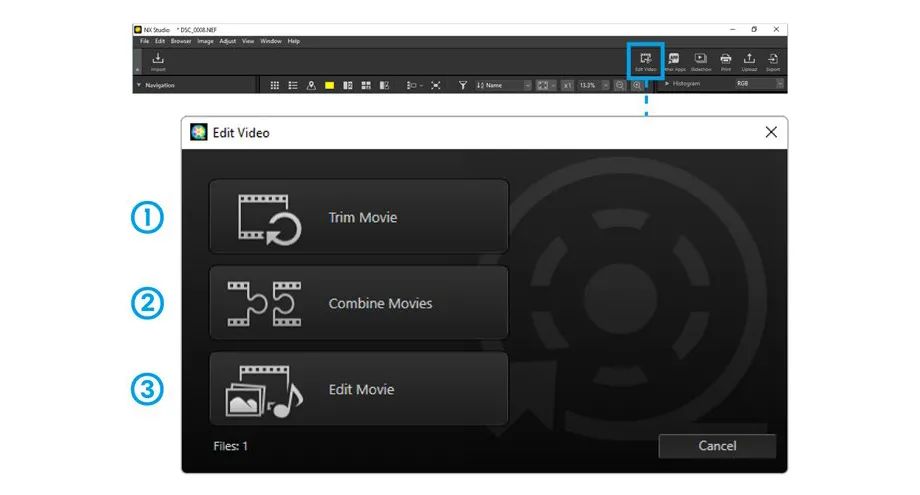
Task: Start the Slideshow from the toolbar
Action: pyautogui.click(x=701, y=61)
